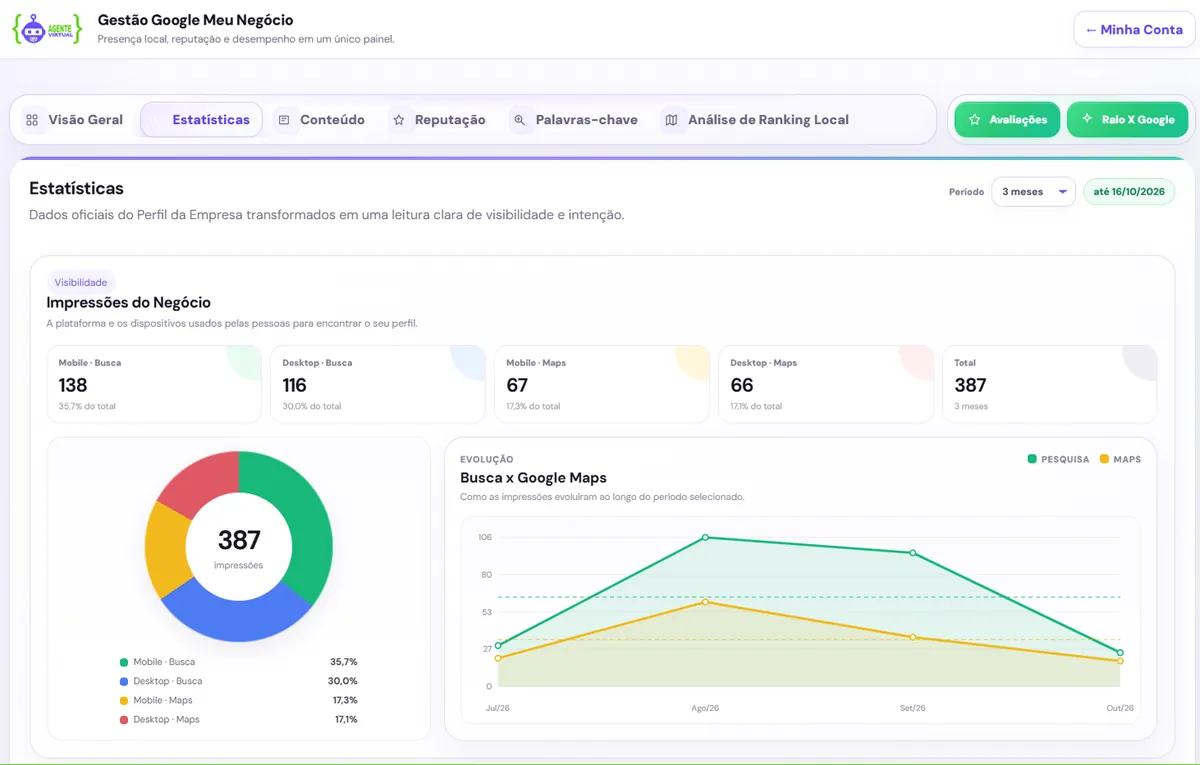Select the Desktop · Maps card showing 66
The height and width of the screenshot is (765, 1200).
(826, 384)
